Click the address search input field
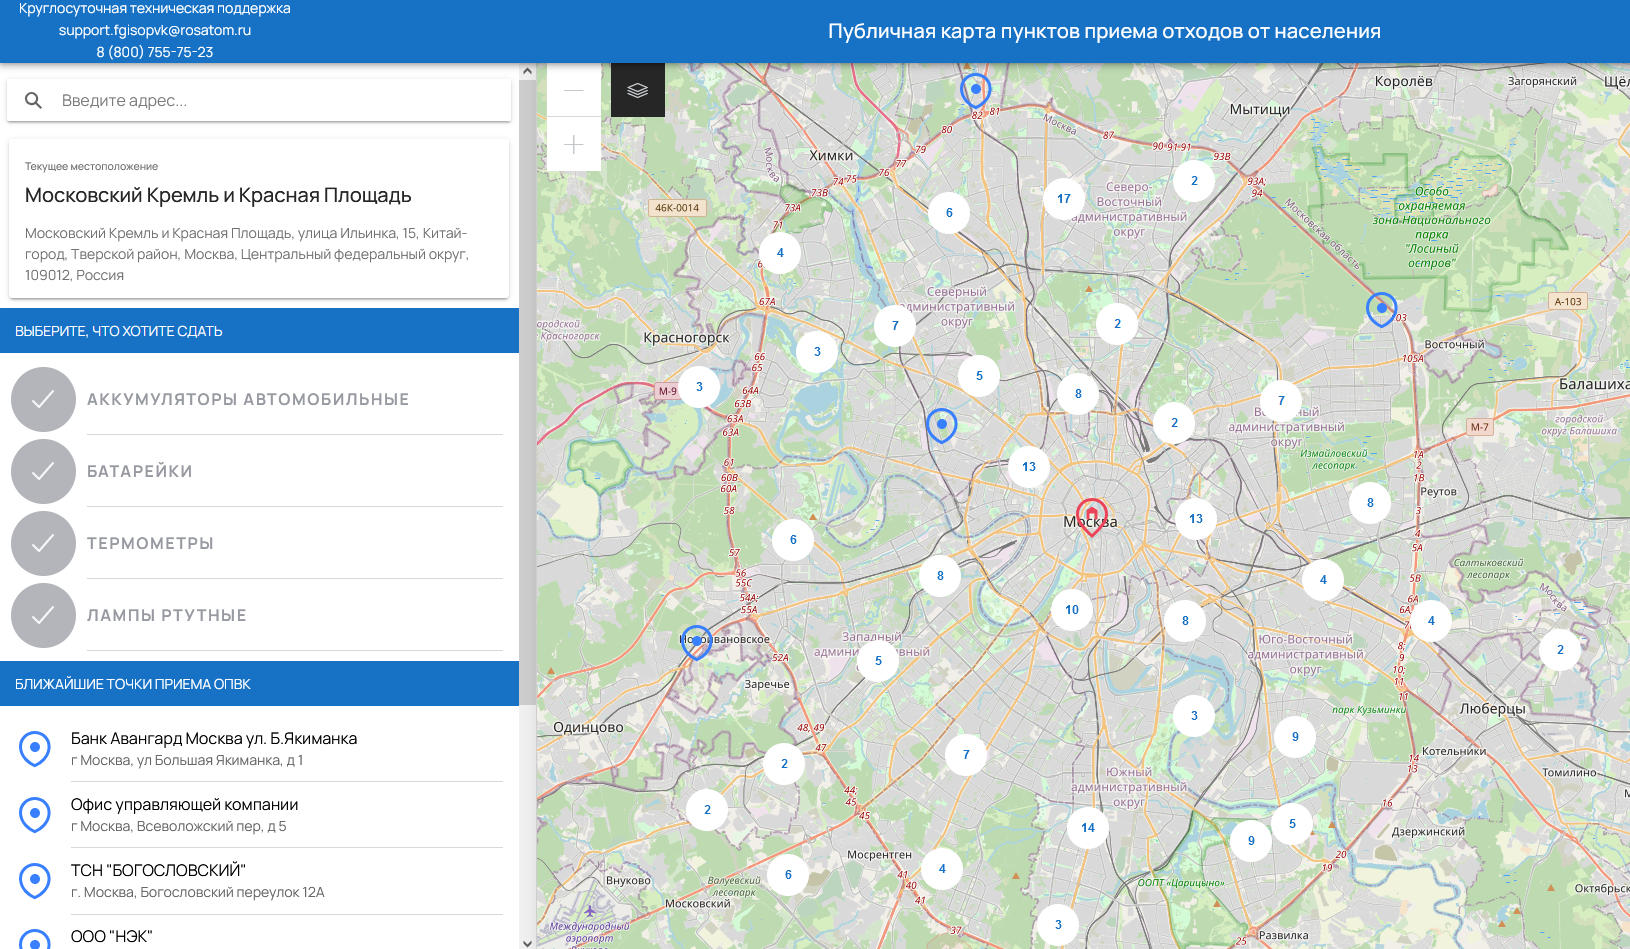 coord(280,101)
